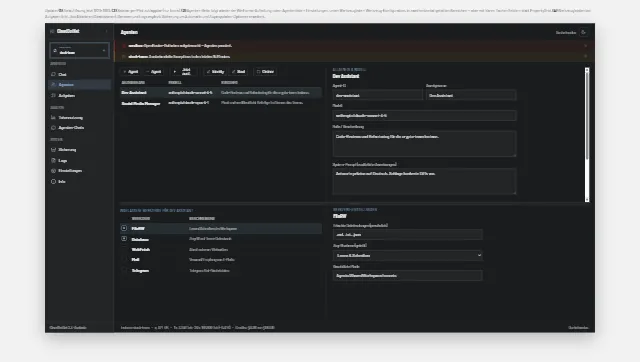Click the Modell column header in agents table
The height and width of the screenshot is (362, 640).
pyautogui.click(x=175, y=82)
